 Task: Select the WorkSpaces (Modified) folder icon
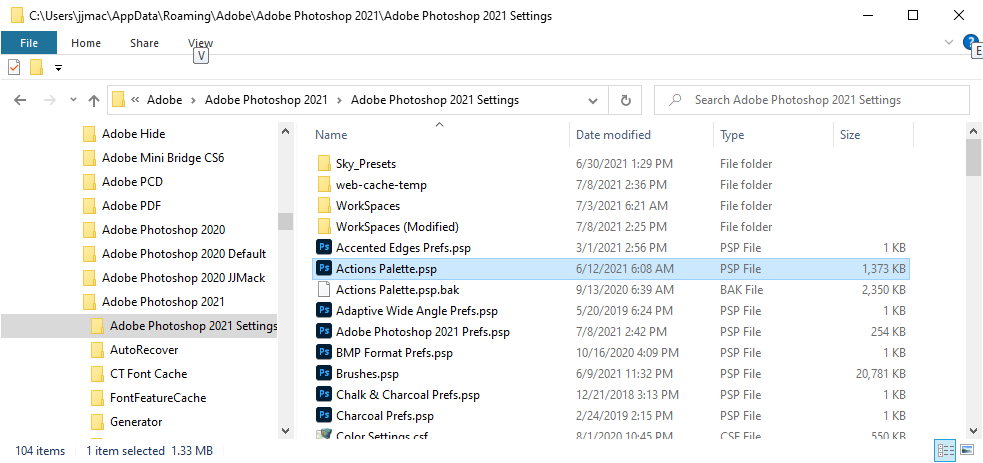324,227
